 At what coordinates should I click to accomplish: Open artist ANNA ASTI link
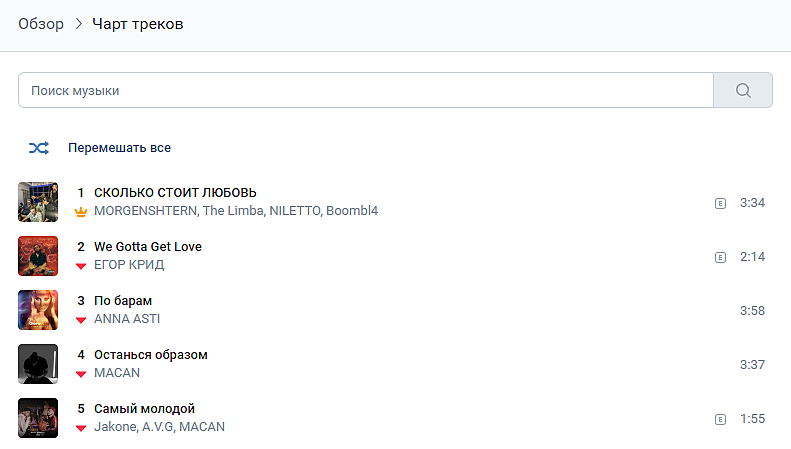click(126, 319)
